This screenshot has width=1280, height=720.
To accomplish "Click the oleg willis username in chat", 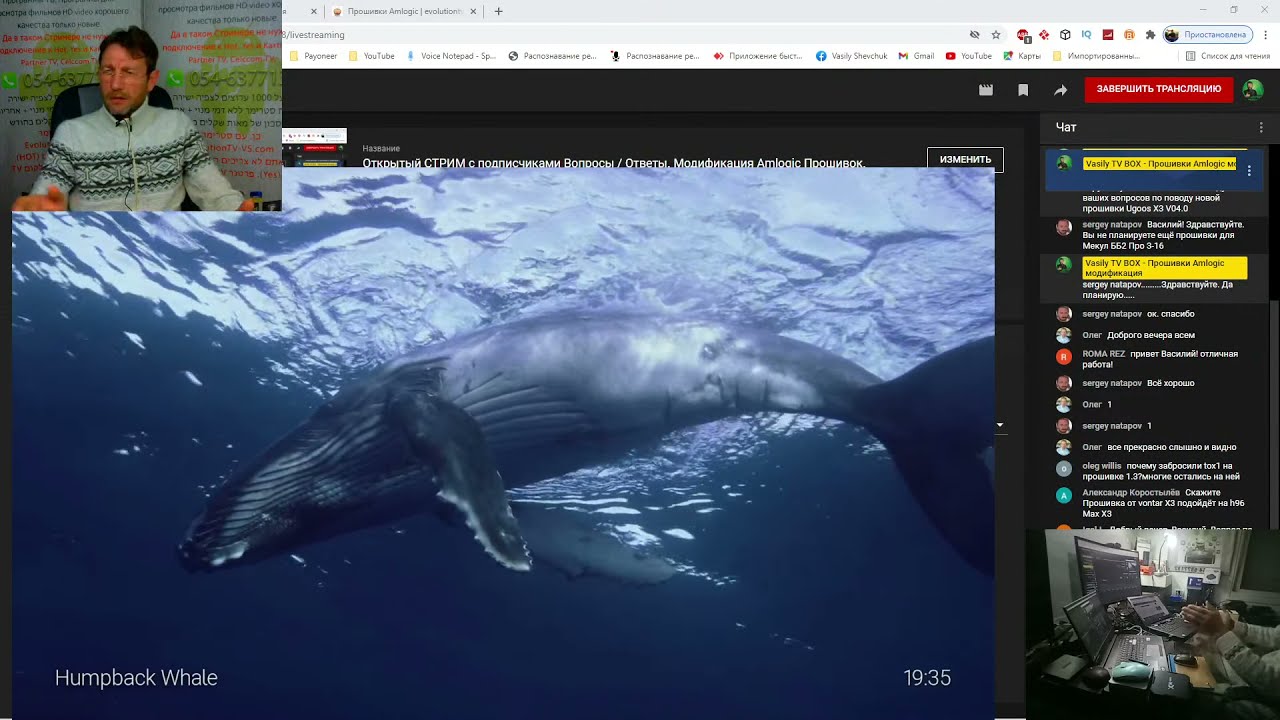I will point(1102,466).
